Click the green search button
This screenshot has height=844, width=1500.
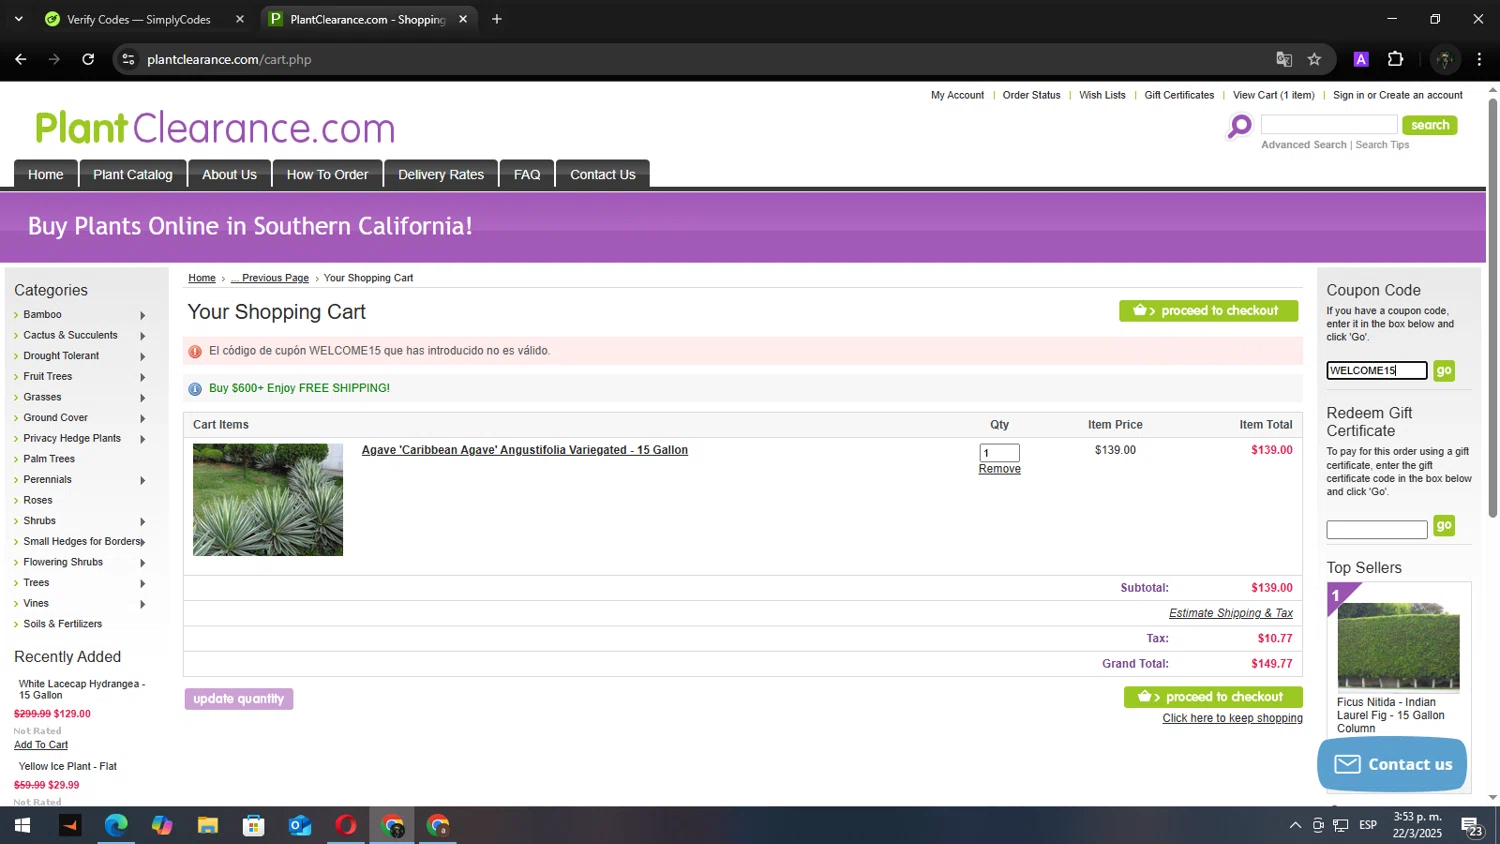[1429, 125]
